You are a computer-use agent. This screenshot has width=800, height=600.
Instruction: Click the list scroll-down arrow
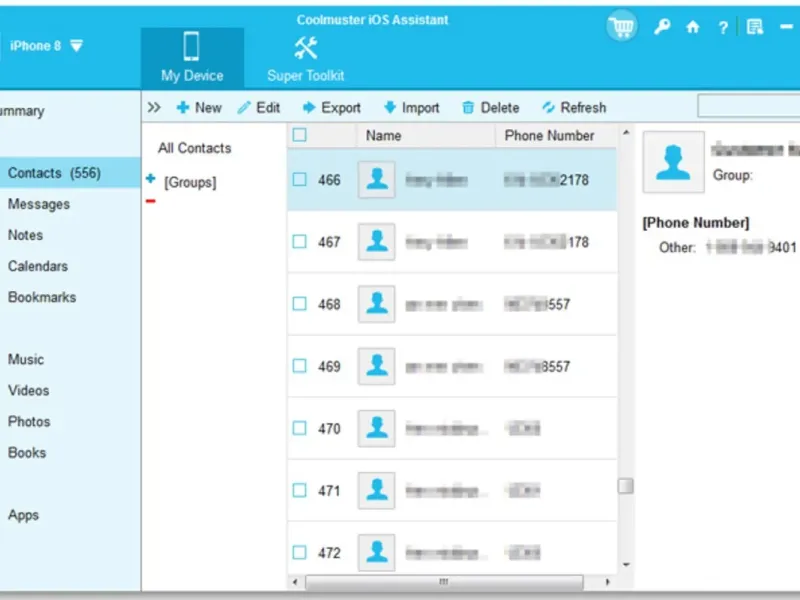point(626,565)
